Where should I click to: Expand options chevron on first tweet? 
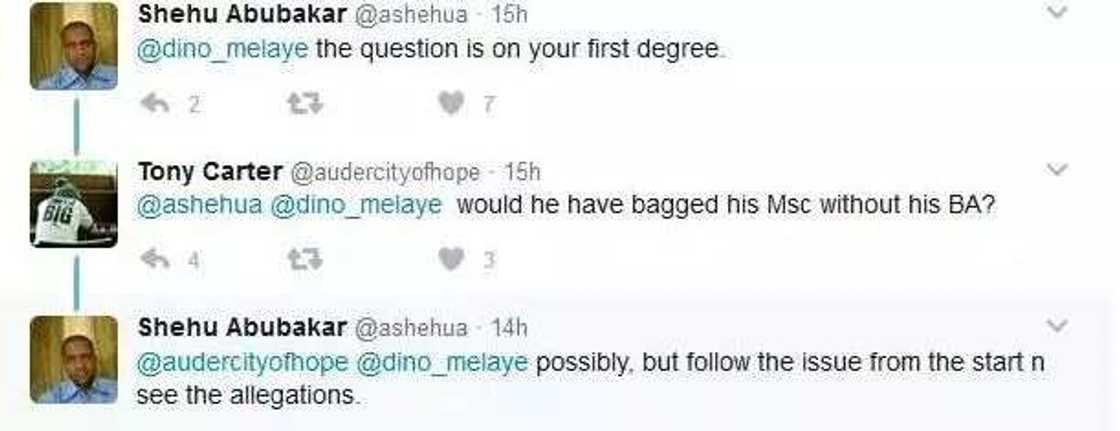1056,13
